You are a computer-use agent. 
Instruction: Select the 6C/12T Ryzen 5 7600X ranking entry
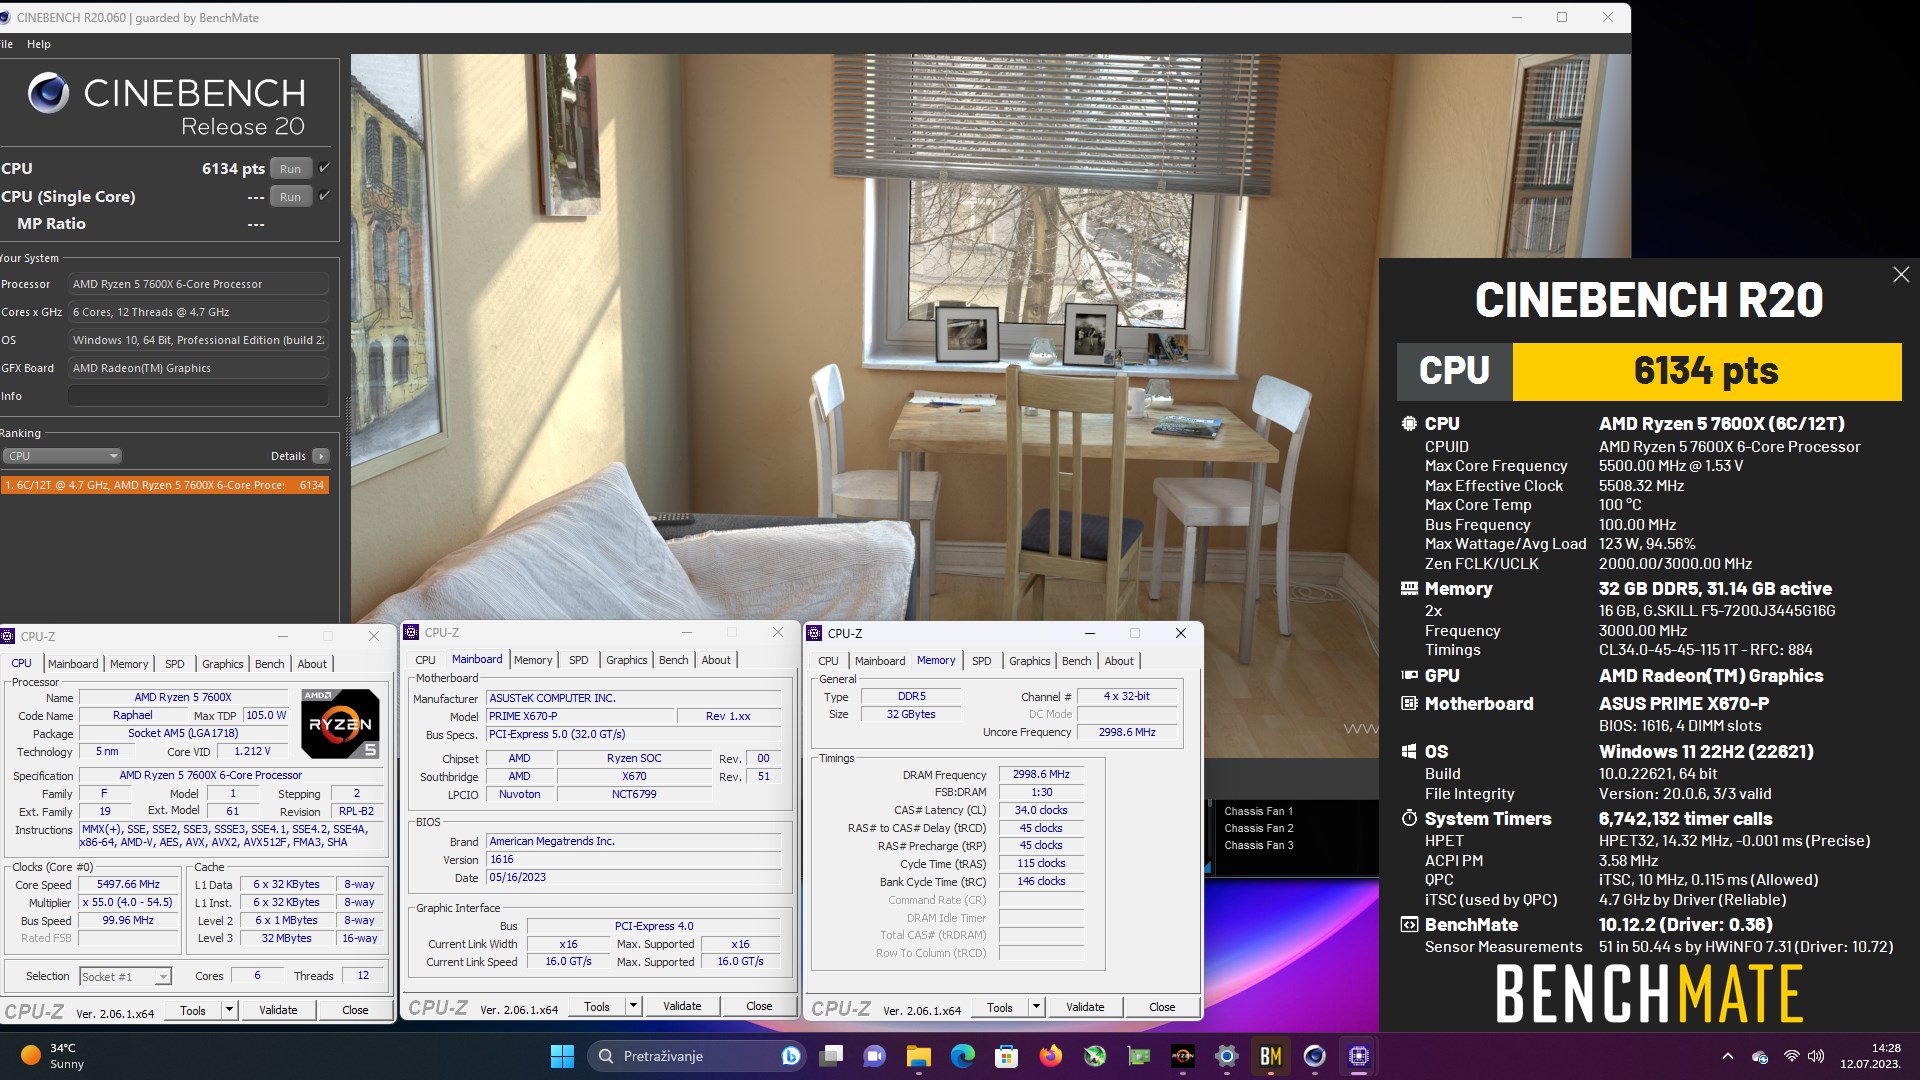165,485
